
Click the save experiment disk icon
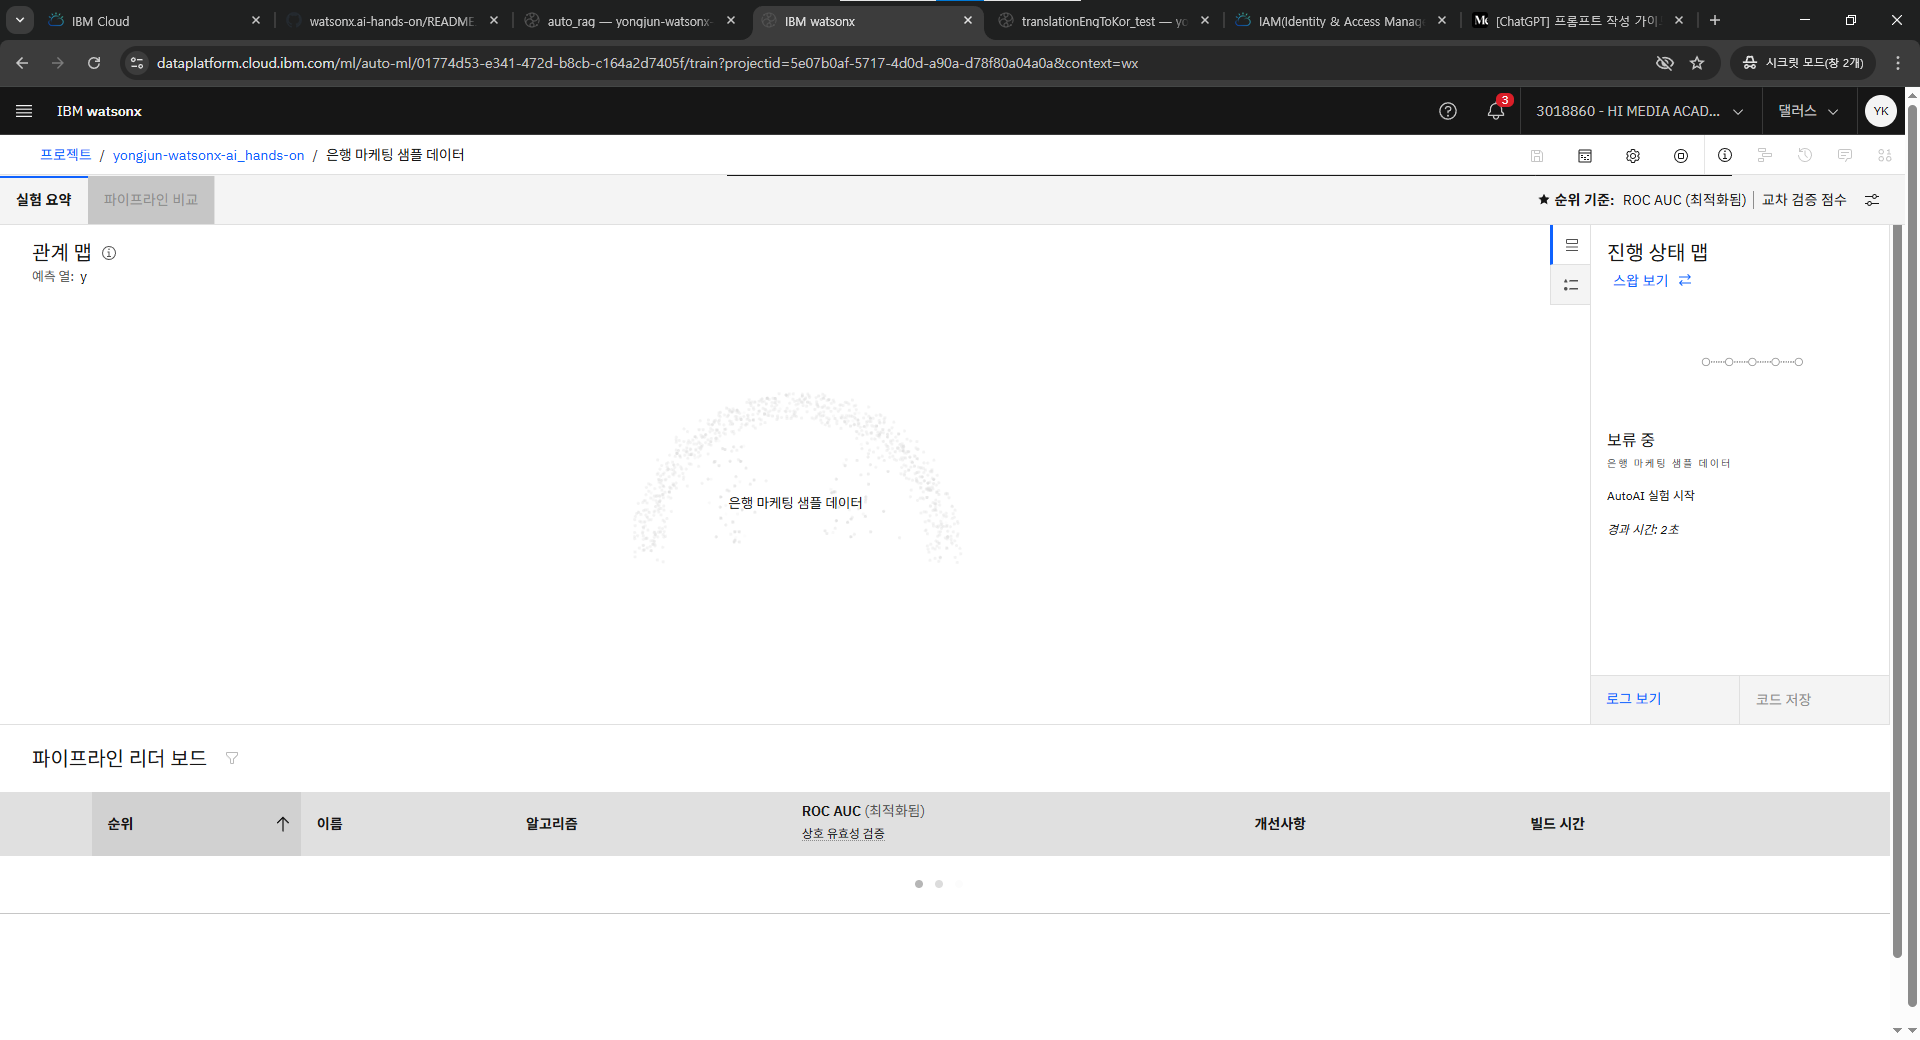pyautogui.click(x=1537, y=156)
